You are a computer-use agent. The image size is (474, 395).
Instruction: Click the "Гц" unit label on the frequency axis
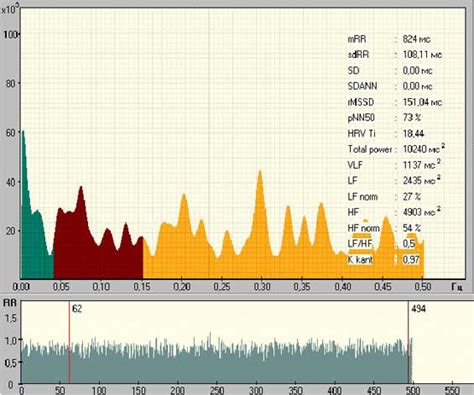point(457,287)
